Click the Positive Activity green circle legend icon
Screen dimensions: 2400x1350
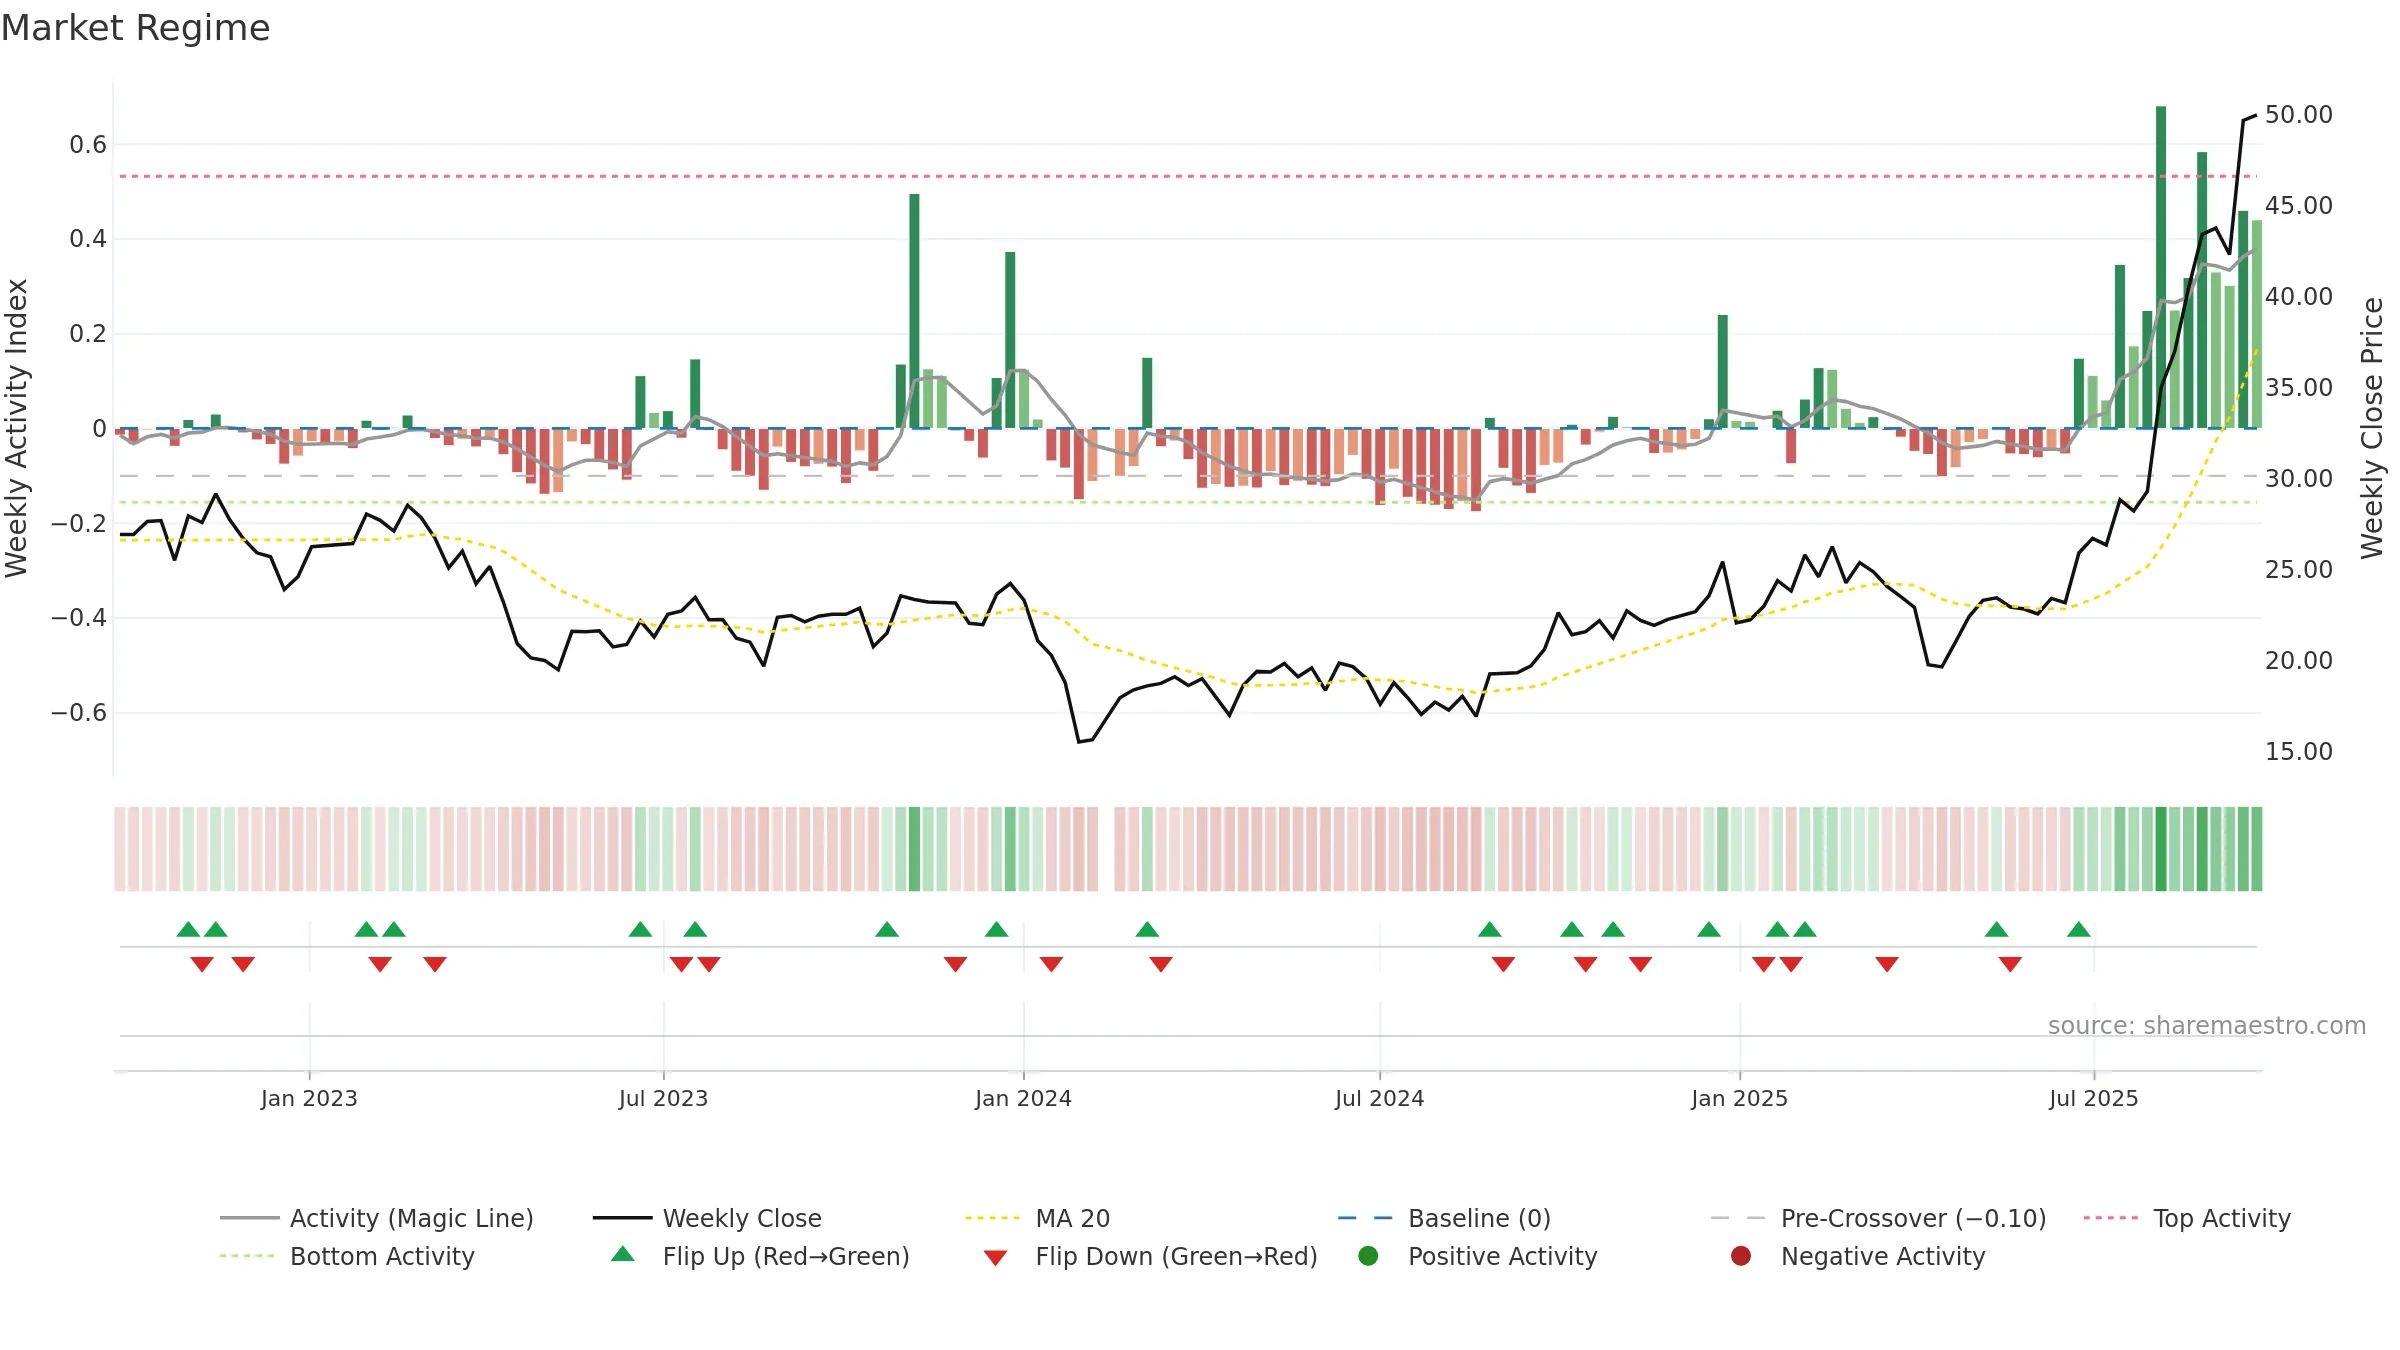pyautogui.click(x=1369, y=1255)
